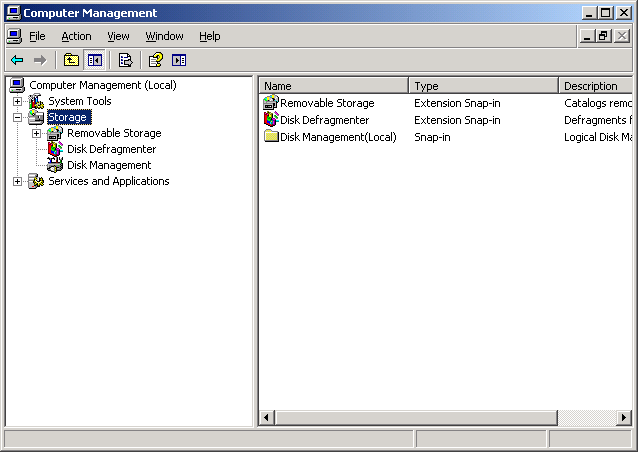Click the Up one level folder icon

(x=71, y=60)
